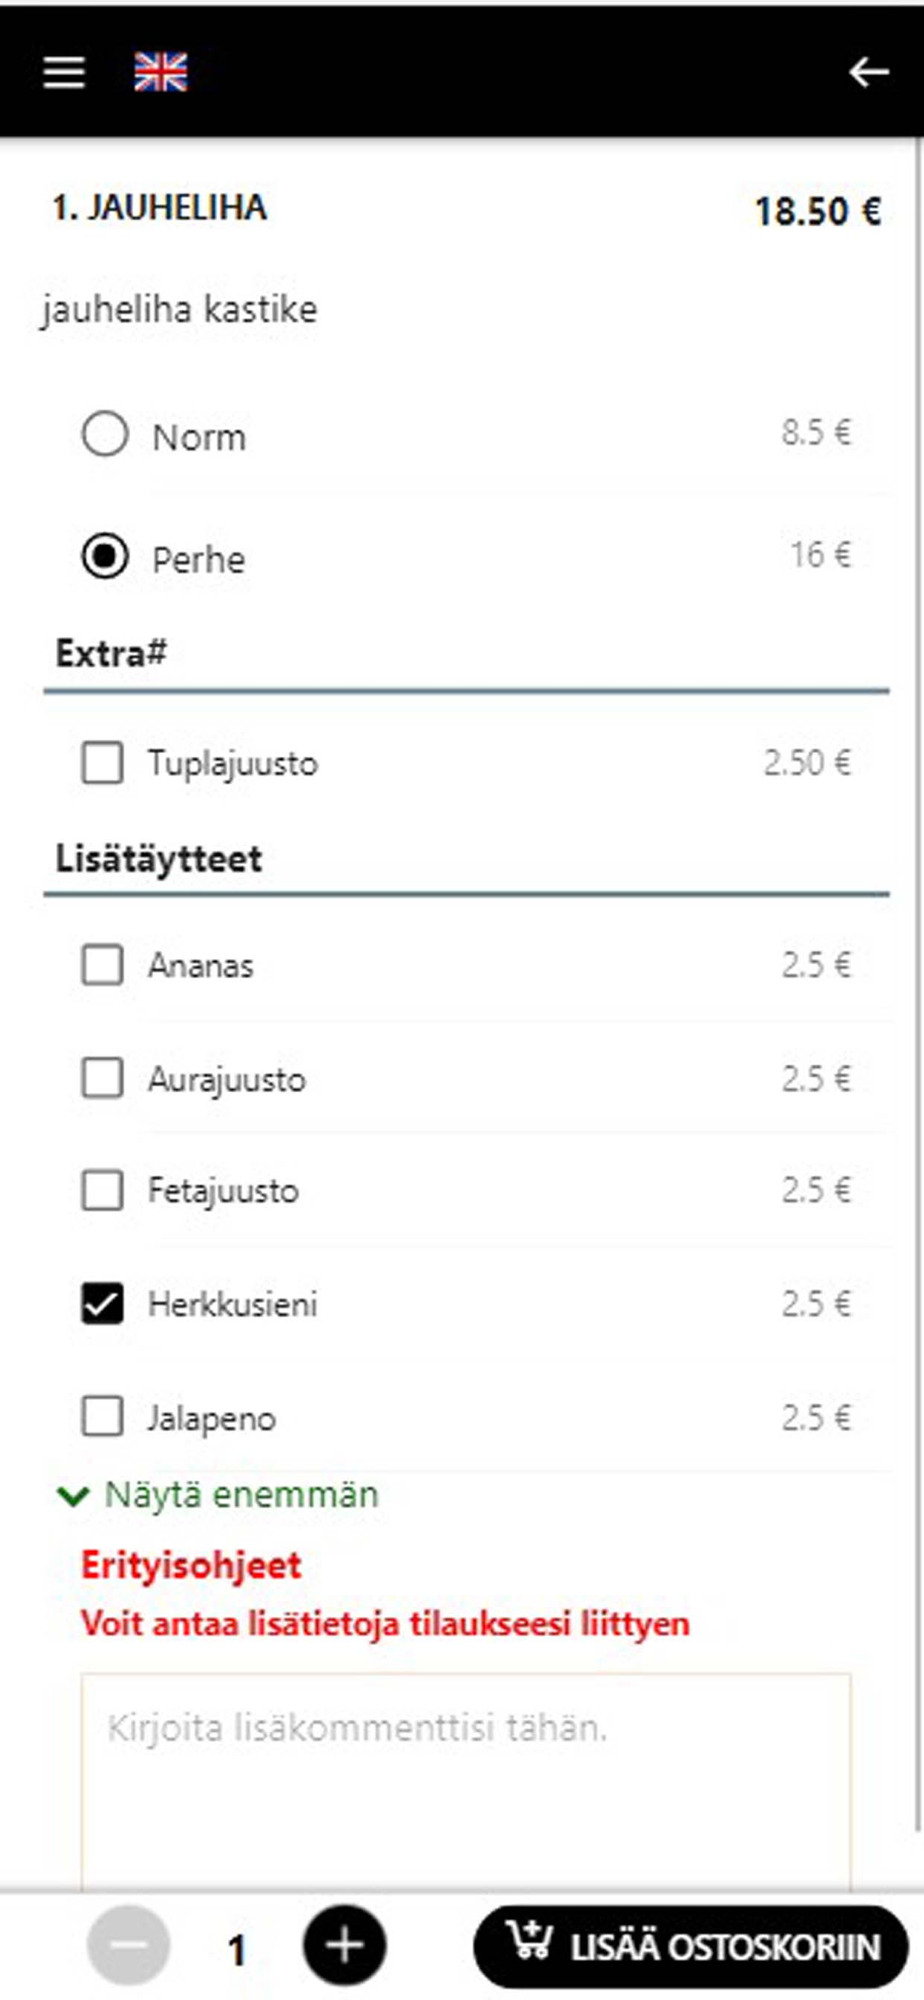Tick the Jalapeno topping
Viewport: 924px width, 2000px height.
pos(102,1417)
